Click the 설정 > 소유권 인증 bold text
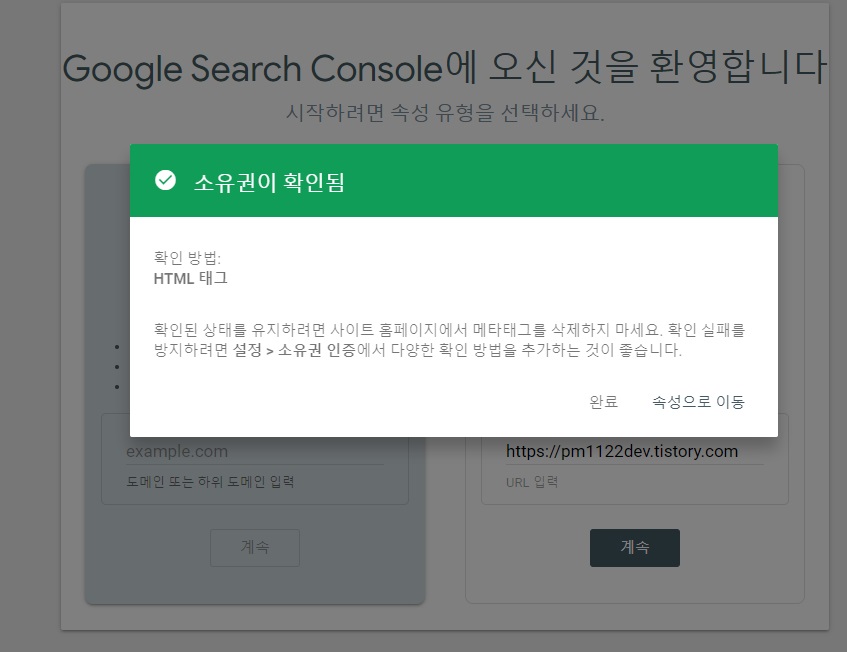Viewport: 847px width, 652px height. [294, 350]
